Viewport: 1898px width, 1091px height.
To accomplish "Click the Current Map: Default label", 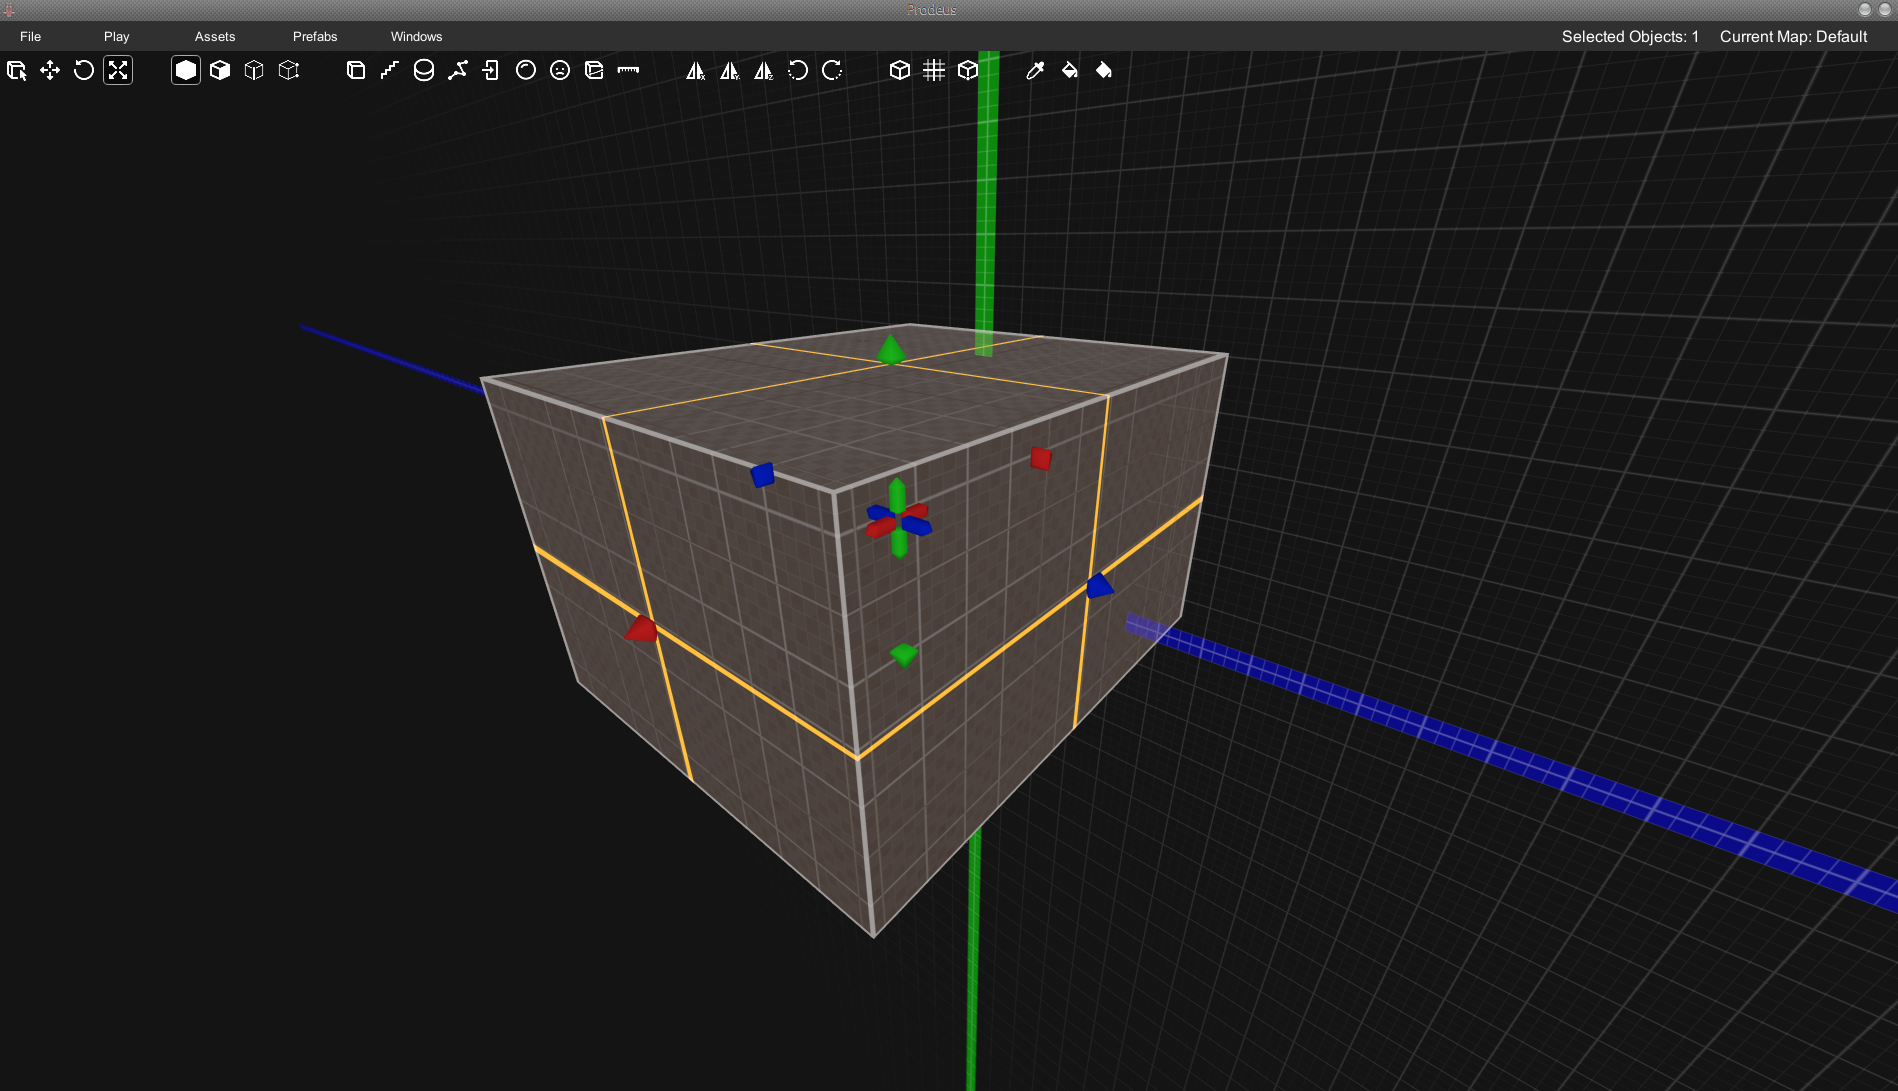I will point(1794,37).
